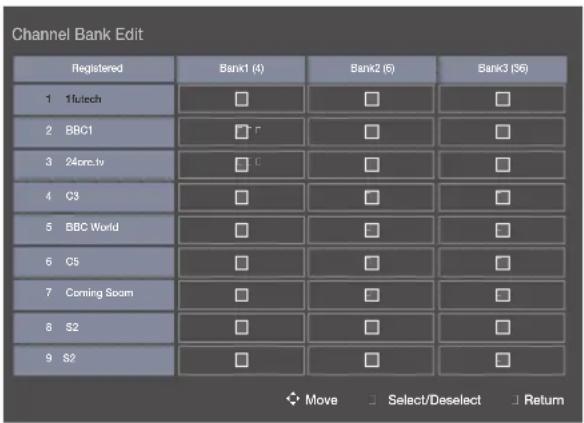Image resolution: width=584 pixels, height=423 pixels.
Task: Select Bank2 checkbox in the 24pre.tv row
Action: coord(372,165)
